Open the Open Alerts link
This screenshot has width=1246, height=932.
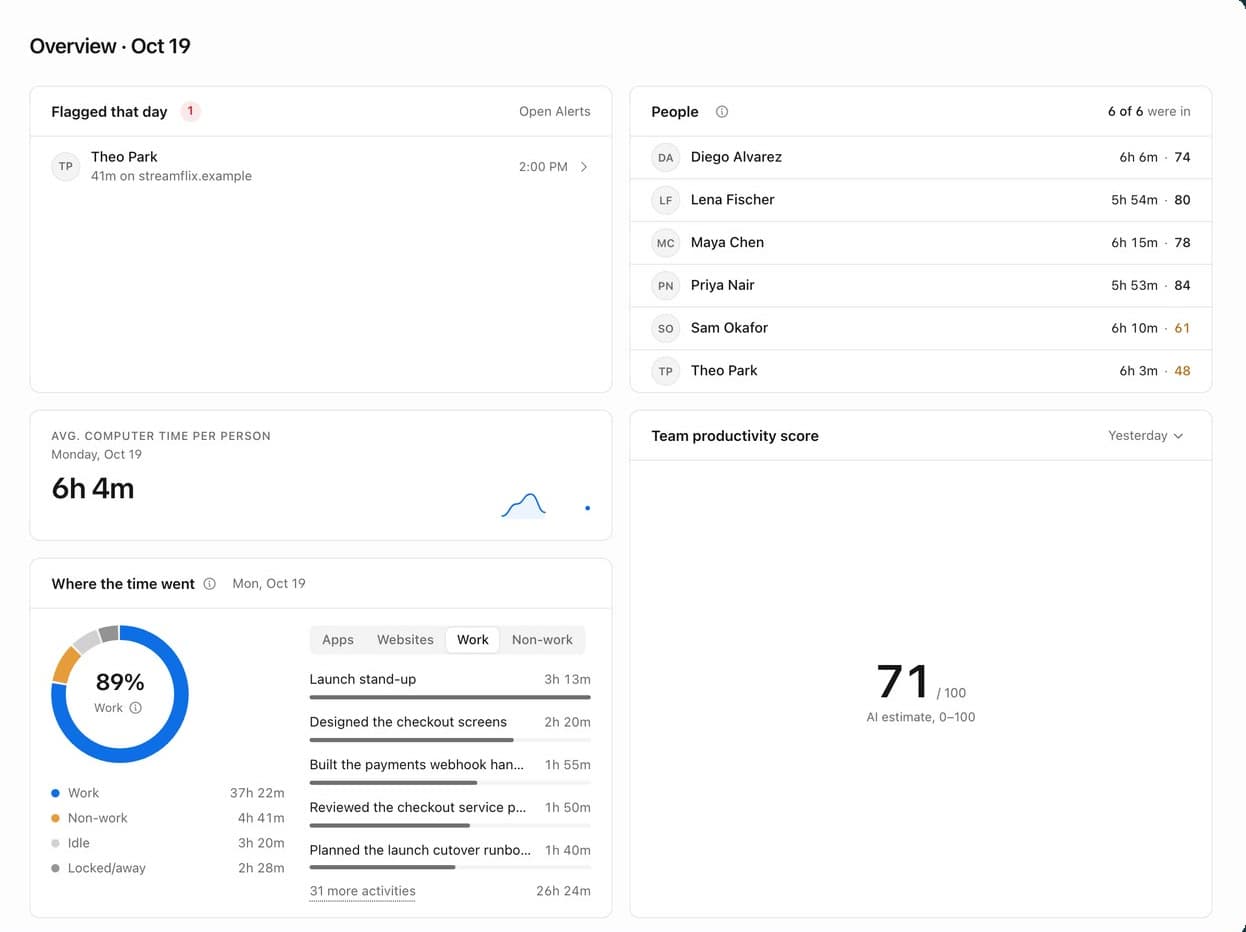coord(555,112)
